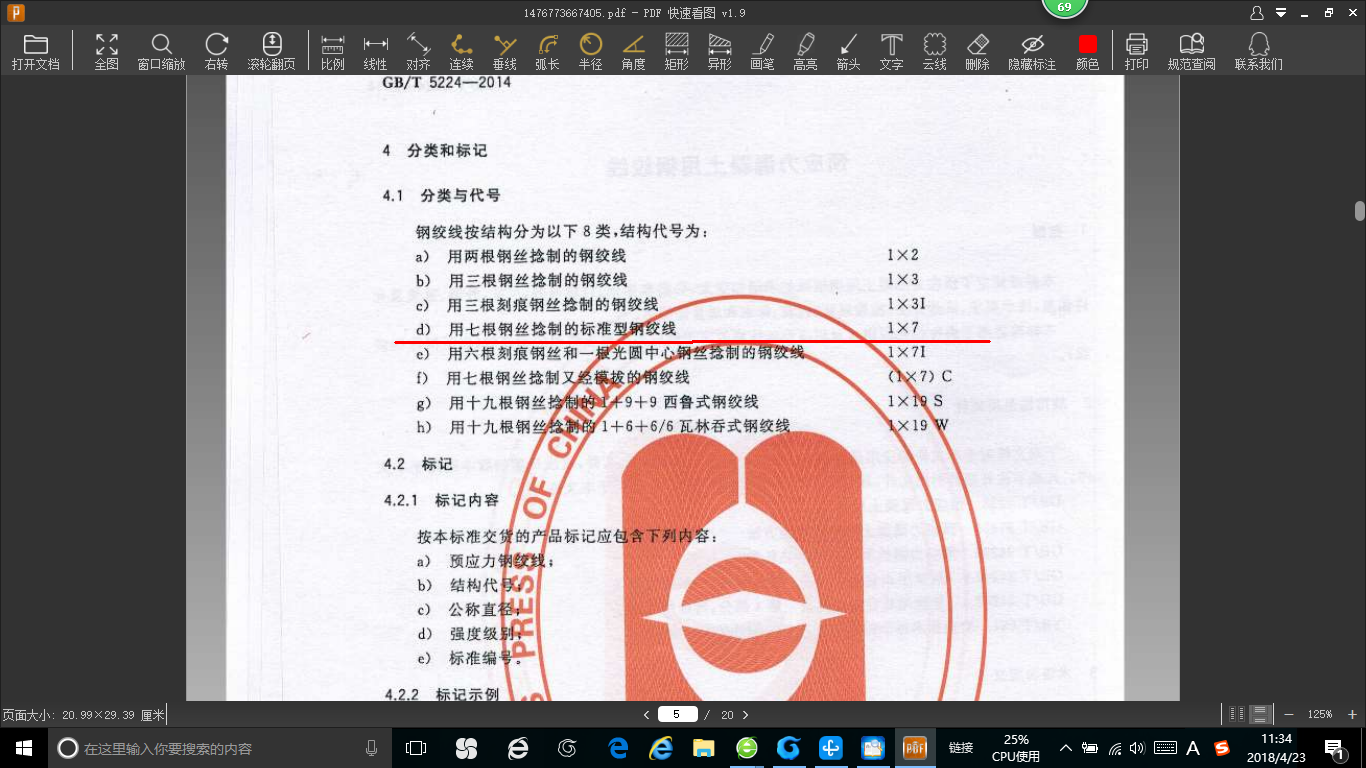The image size is (1366, 768).
Task: Go to the next page arrow
Action: (745, 715)
